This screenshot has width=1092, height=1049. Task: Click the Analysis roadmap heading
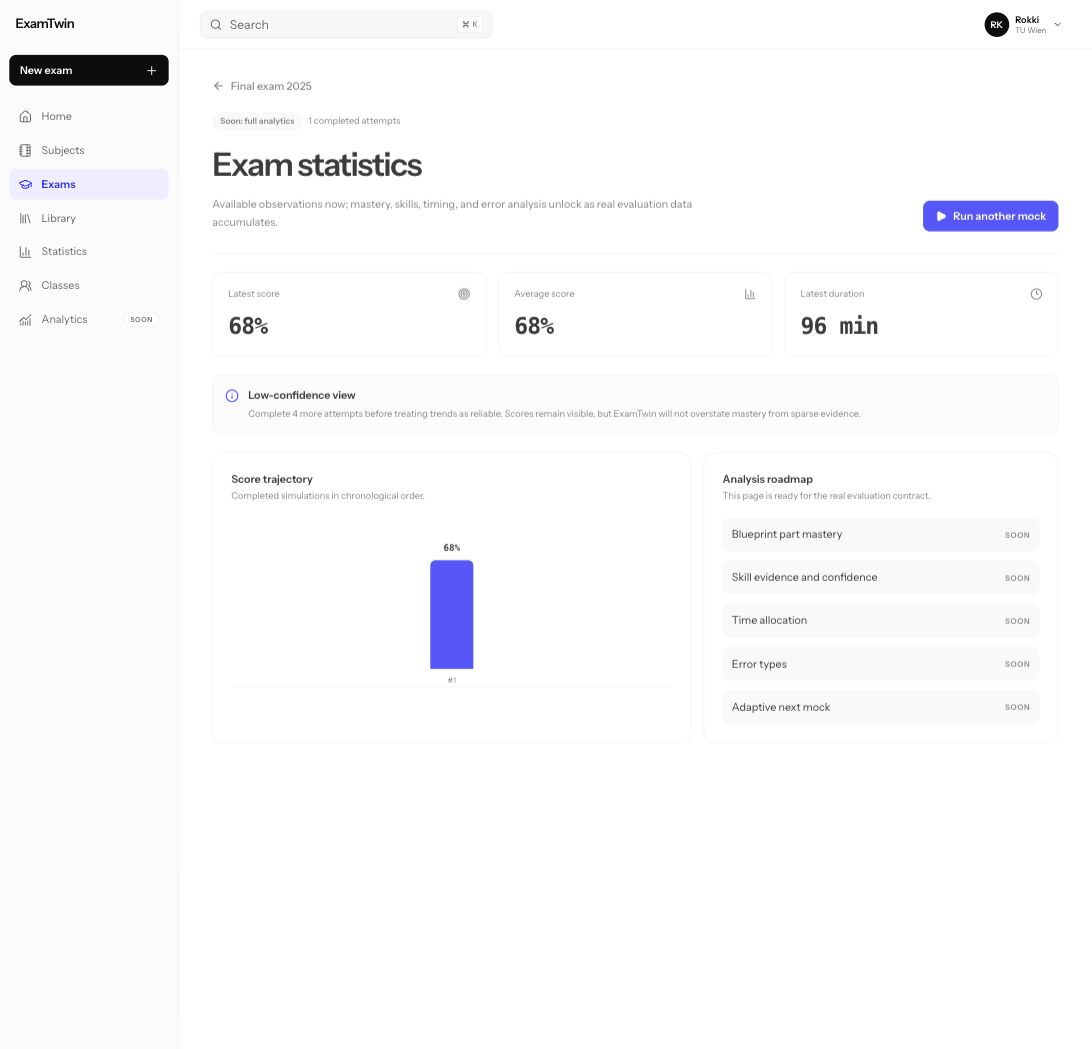click(767, 479)
